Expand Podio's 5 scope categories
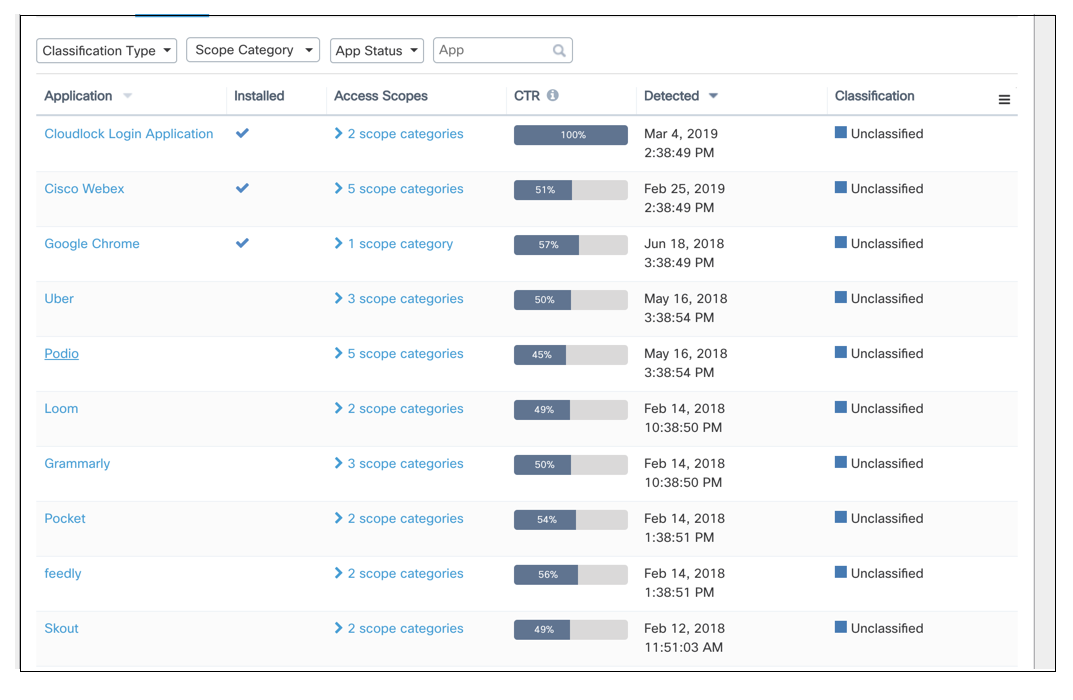The image size is (1073, 700). [398, 353]
